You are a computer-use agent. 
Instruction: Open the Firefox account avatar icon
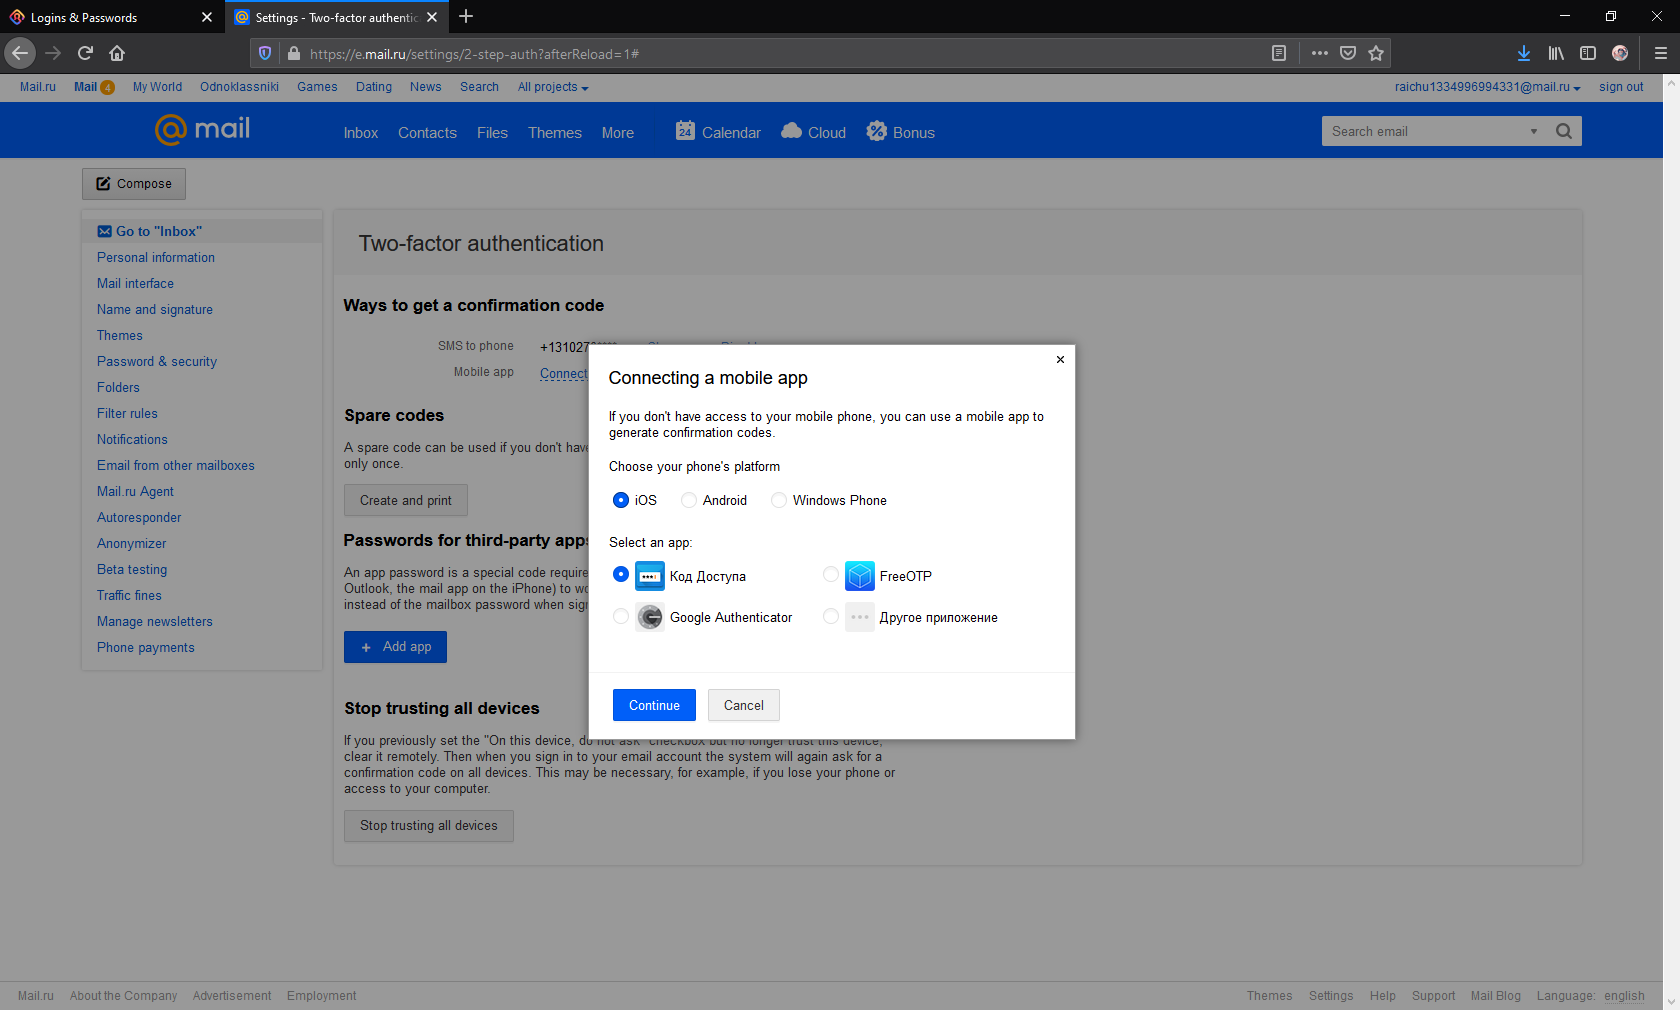pyautogui.click(x=1620, y=53)
